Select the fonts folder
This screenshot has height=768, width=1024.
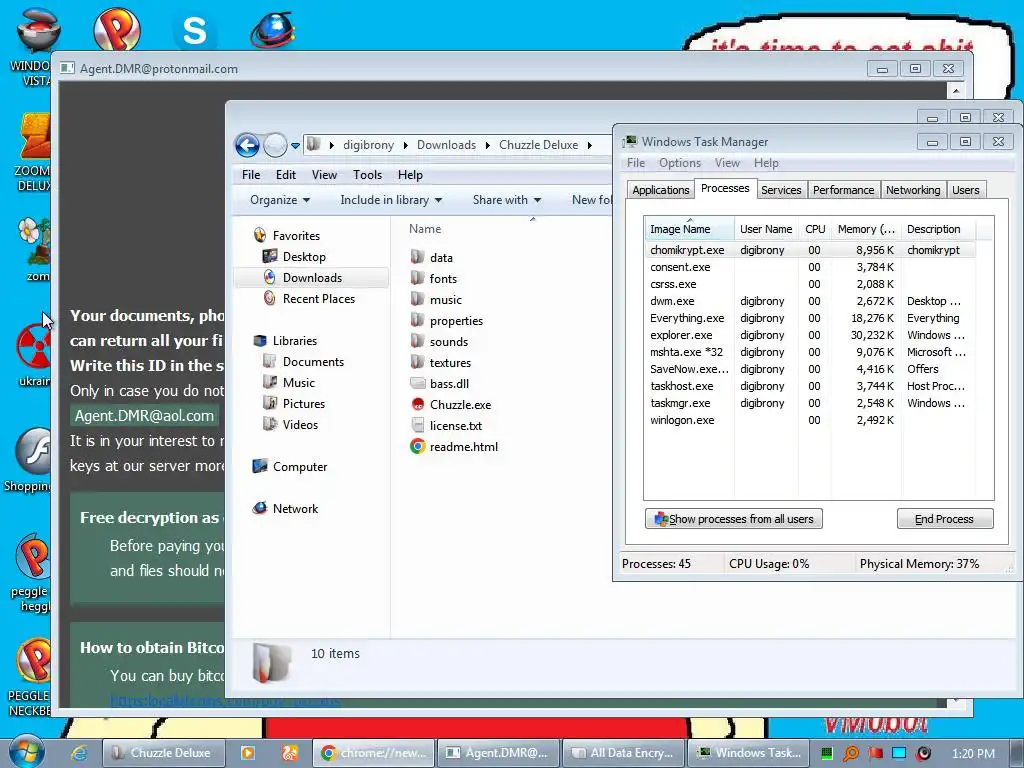pos(443,279)
